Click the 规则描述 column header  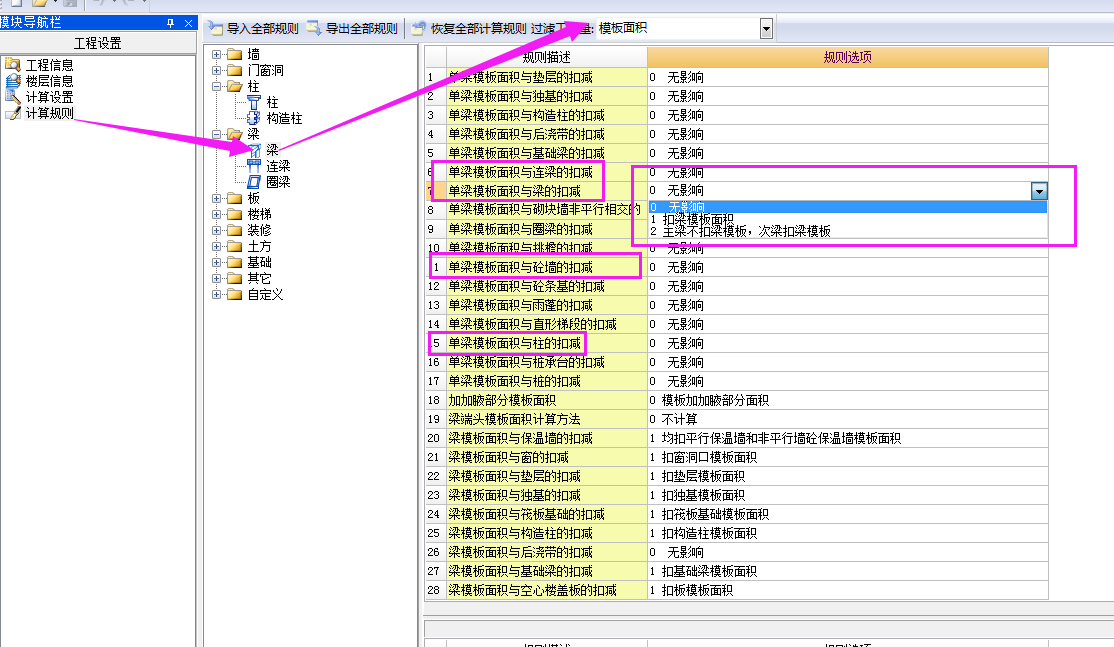point(546,57)
